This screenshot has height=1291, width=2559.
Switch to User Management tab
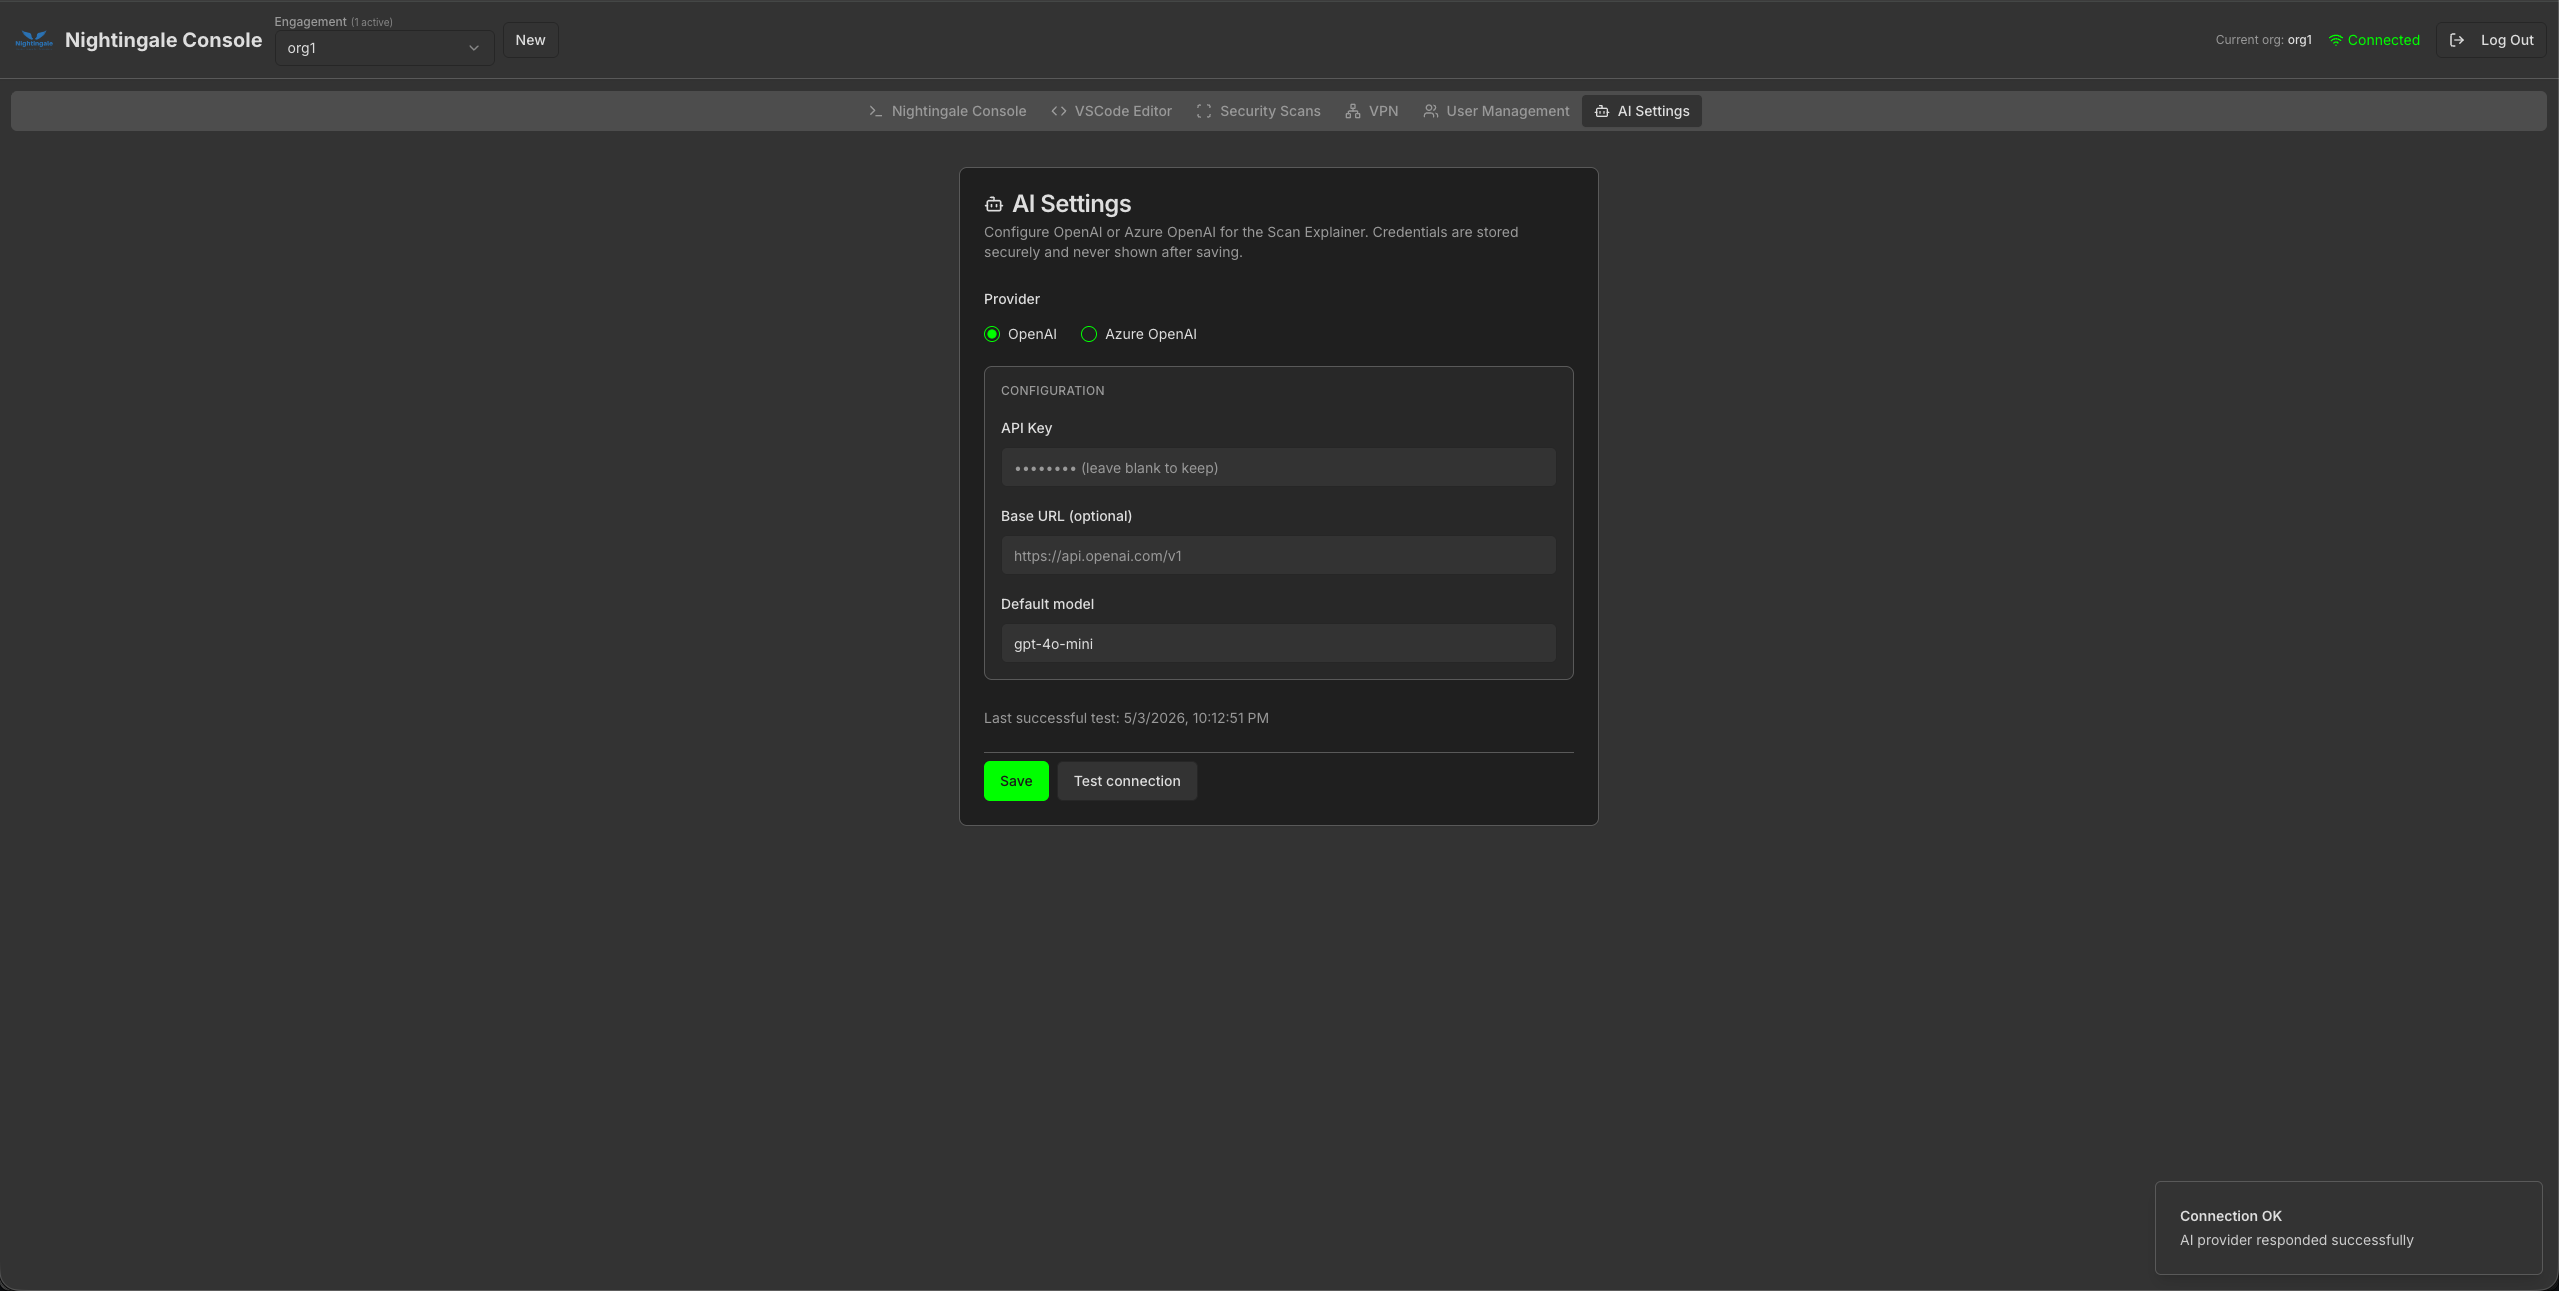point(1496,111)
